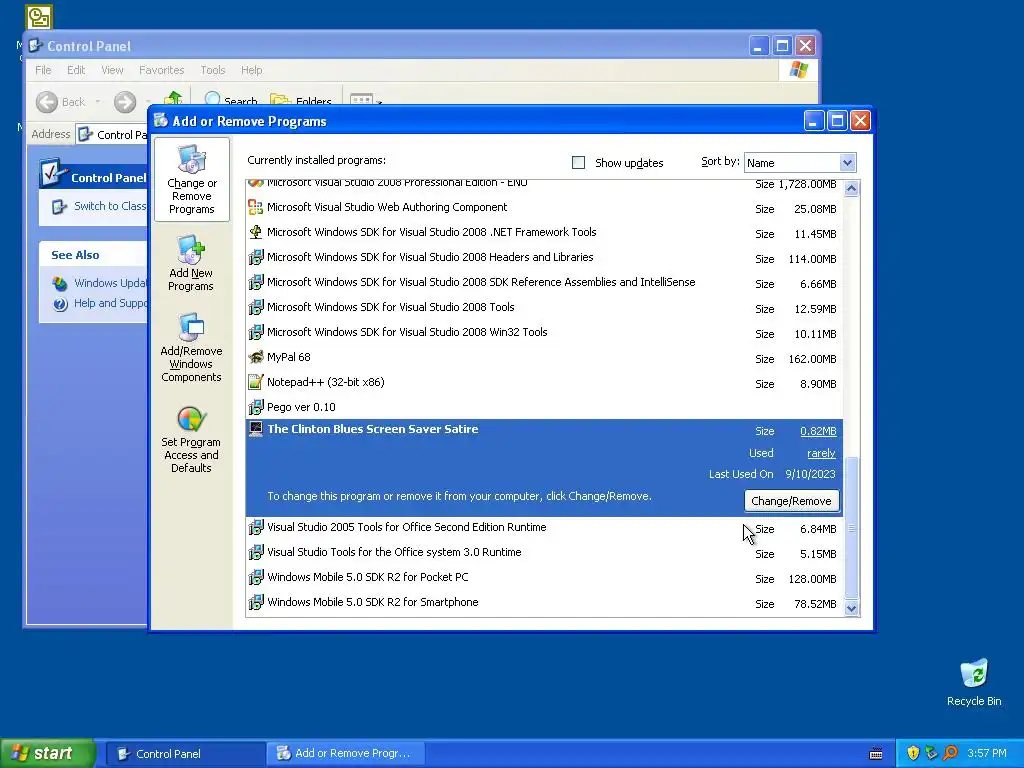The width and height of the screenshot is (1024, 768).
Task: Select the Change or Remove Programs icon
Action: (191, 180)
